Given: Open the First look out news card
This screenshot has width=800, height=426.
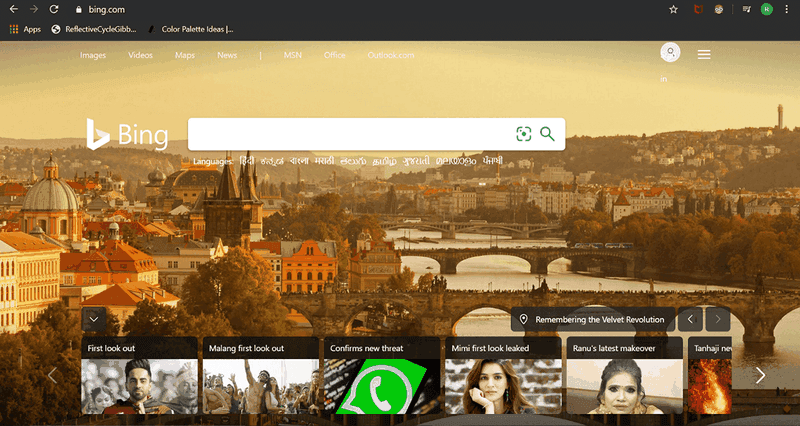Looking at the screenshot, I should 139,375.
